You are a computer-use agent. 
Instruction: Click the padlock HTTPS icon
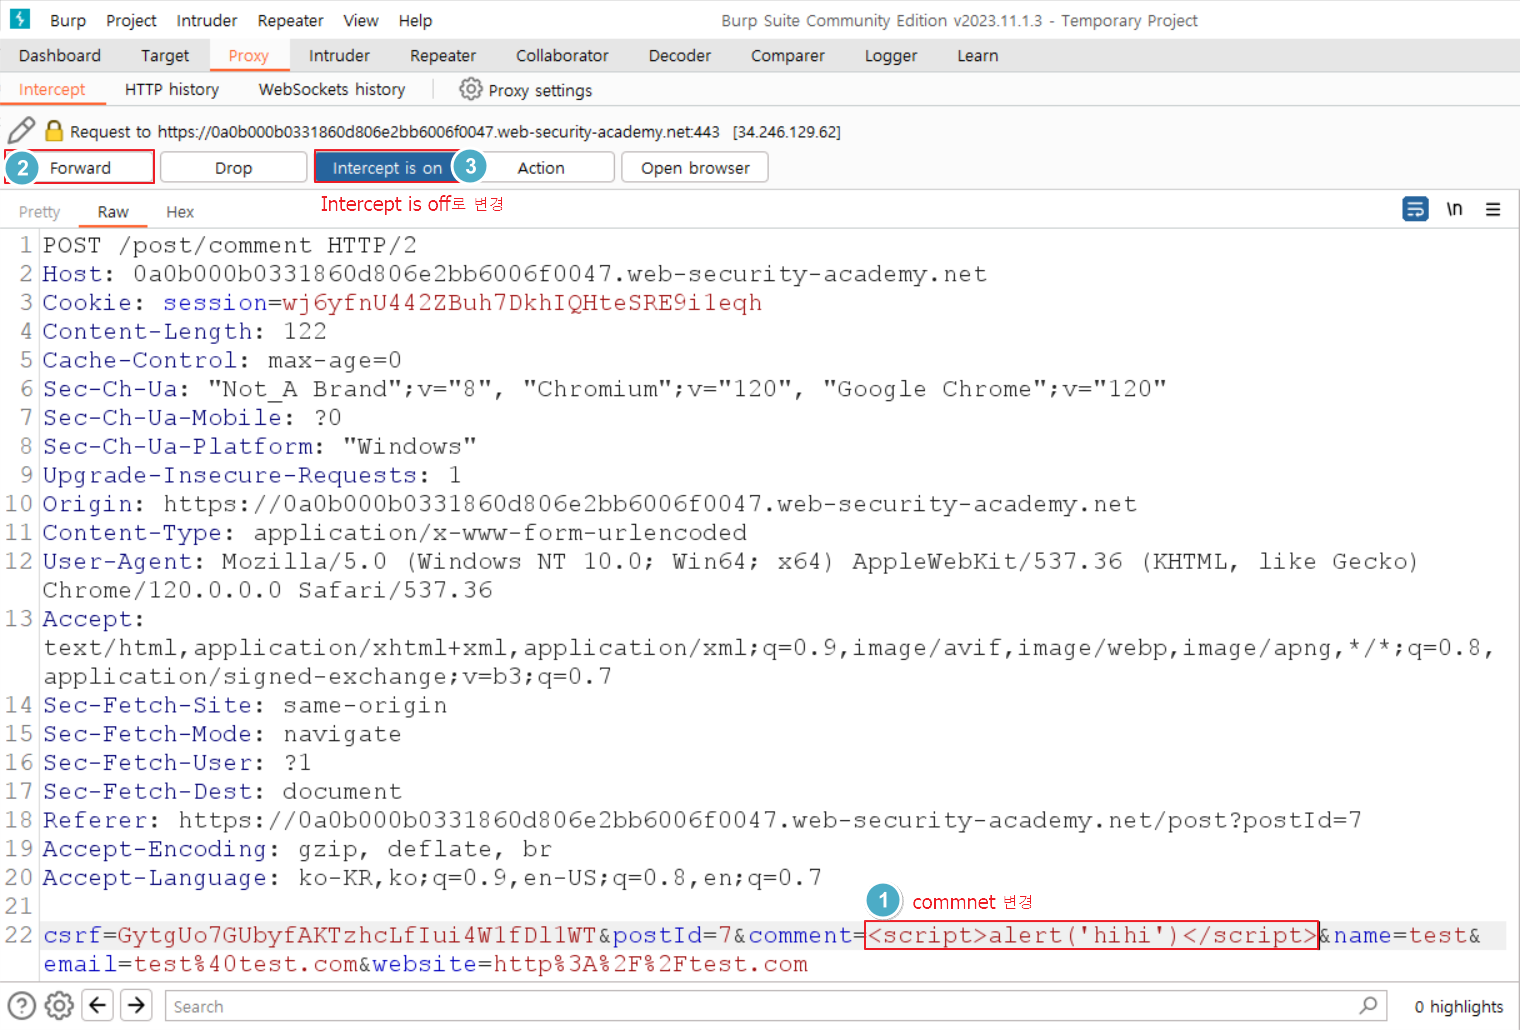coord(54,131)
